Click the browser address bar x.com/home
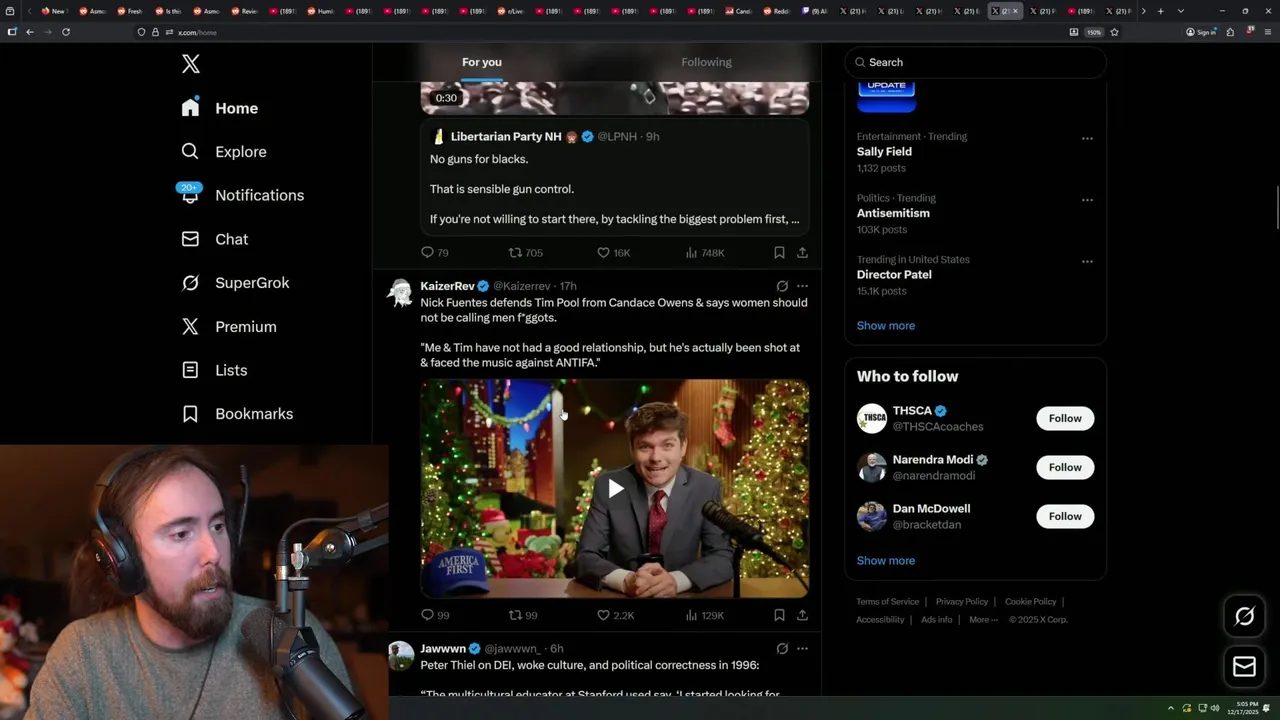Viewport: 1280px width, 720px height. (x=600, y=32)
